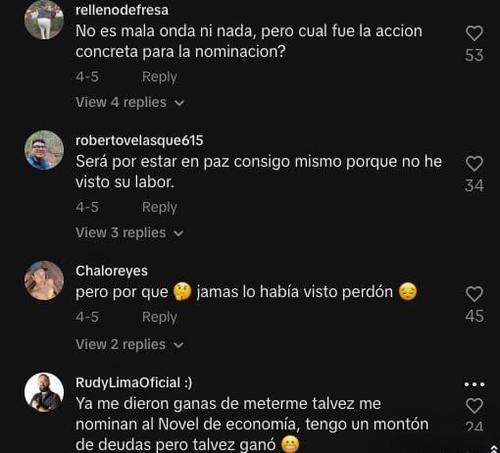Viewport: 500px width, 453px height.
Task: Open Chaloreyes profile avatar
Action: (44, 280)
